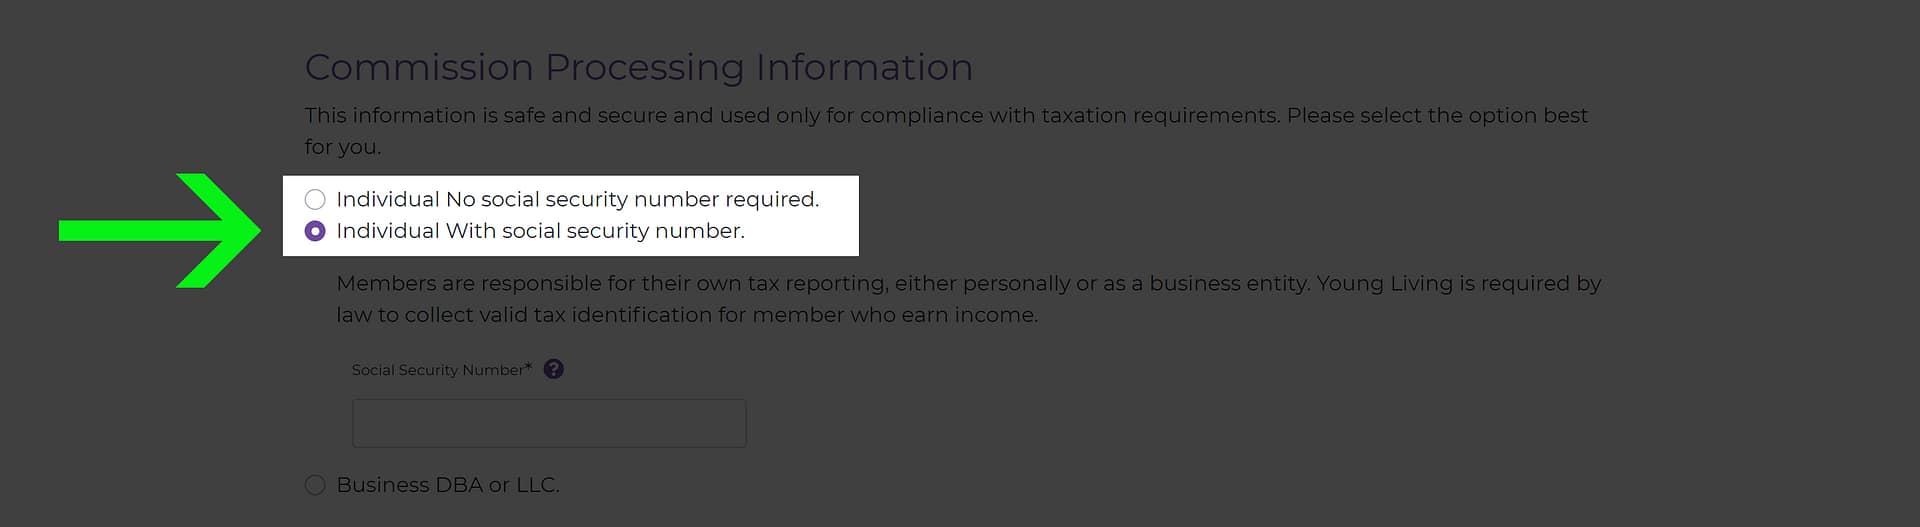
Task: Click the 'Individual No social security number required.' label text
Action: [x=577, y=199]
